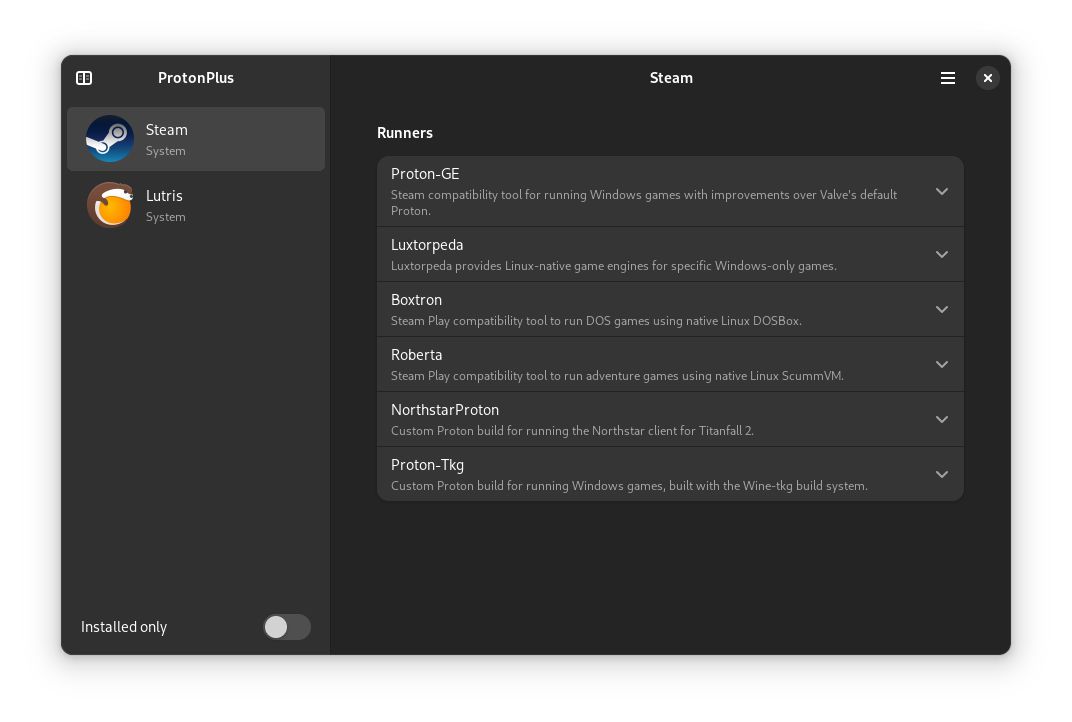The width and height of the screenshot is (1072, 722).
Task: Expand the NorthstarProton section
Action: [941, 419]
